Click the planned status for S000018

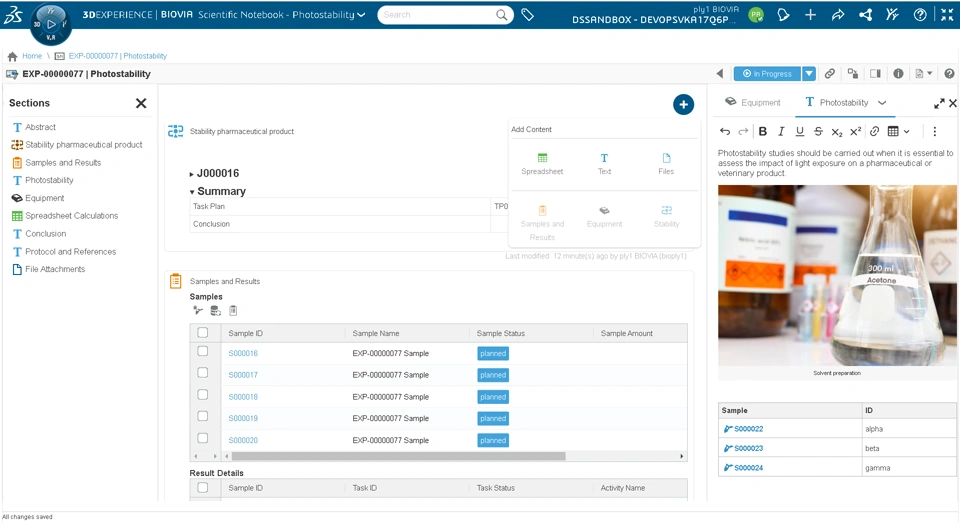(x=493, y=397)
